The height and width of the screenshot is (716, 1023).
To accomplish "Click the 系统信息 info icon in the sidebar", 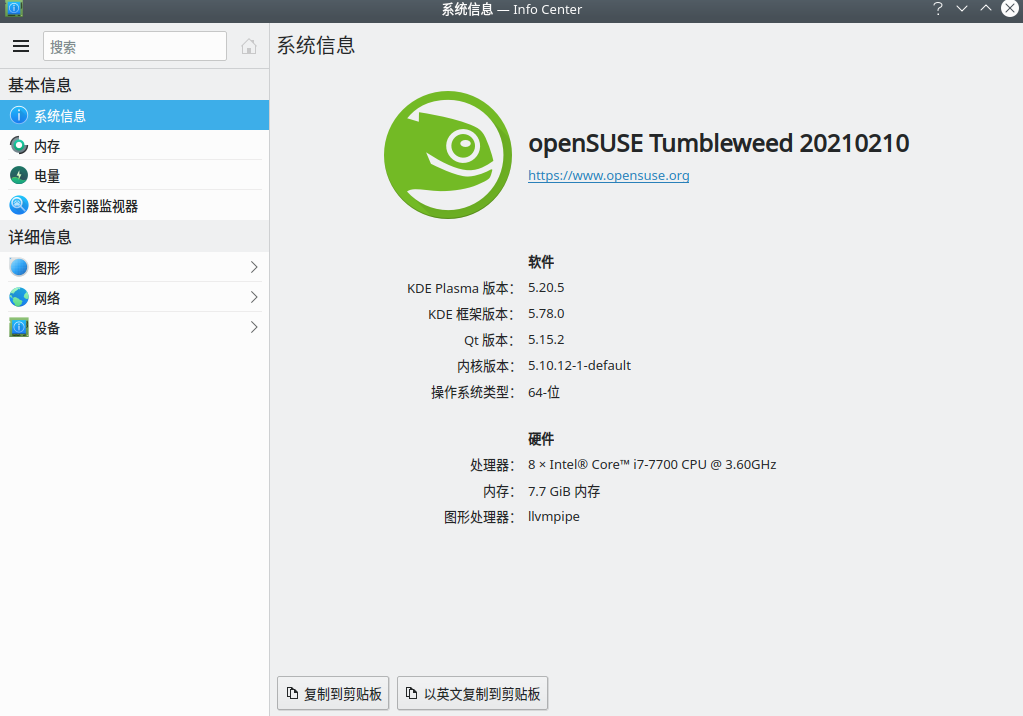I will point(19,115).
